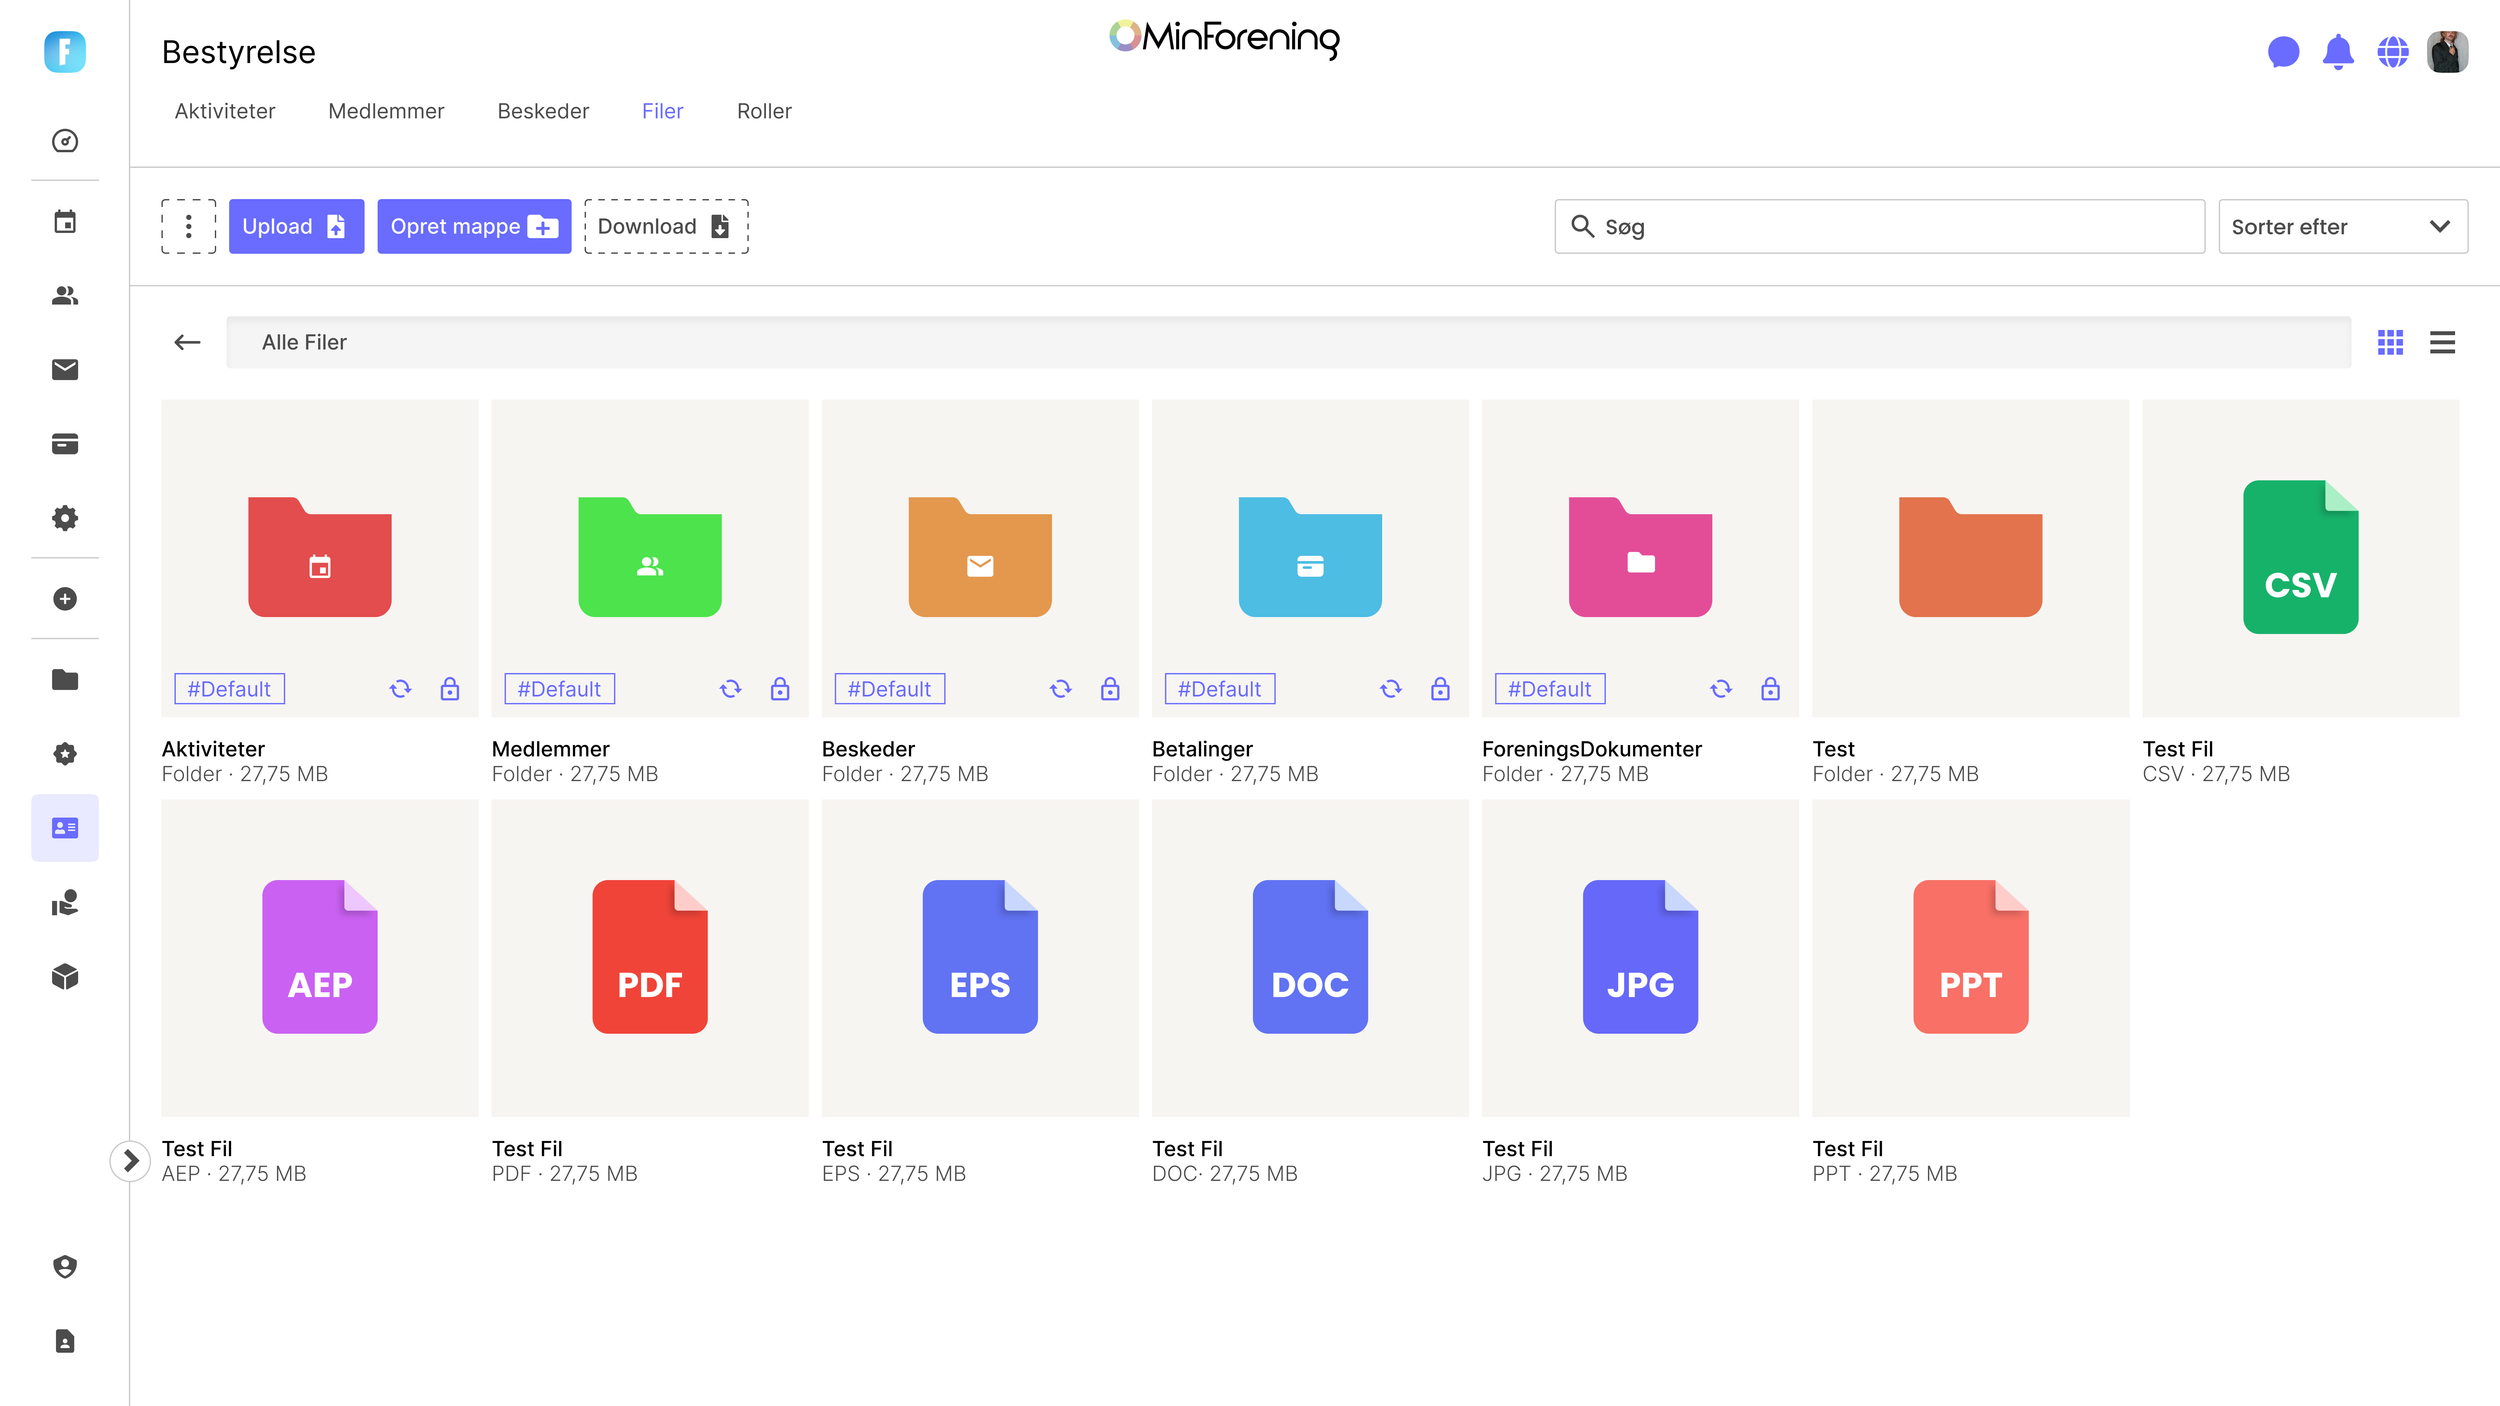This screenshot has width=2500, height=1406.
Task: Open the payments card icon in the sidebar
Action: [x=64, y=444]
